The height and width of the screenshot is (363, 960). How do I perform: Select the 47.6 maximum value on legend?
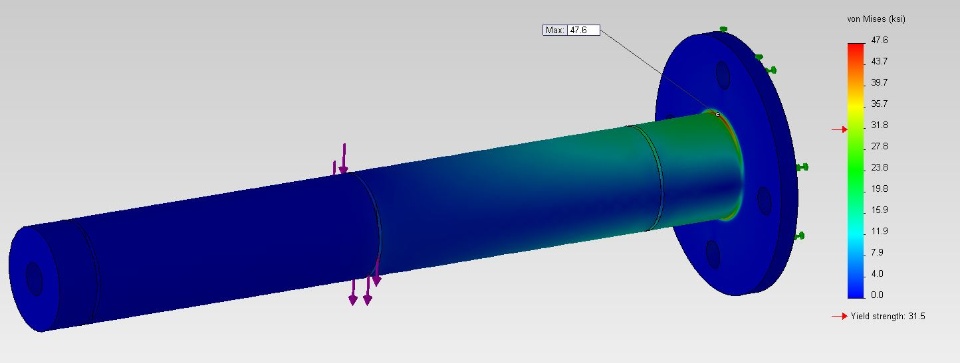(879, 40)
